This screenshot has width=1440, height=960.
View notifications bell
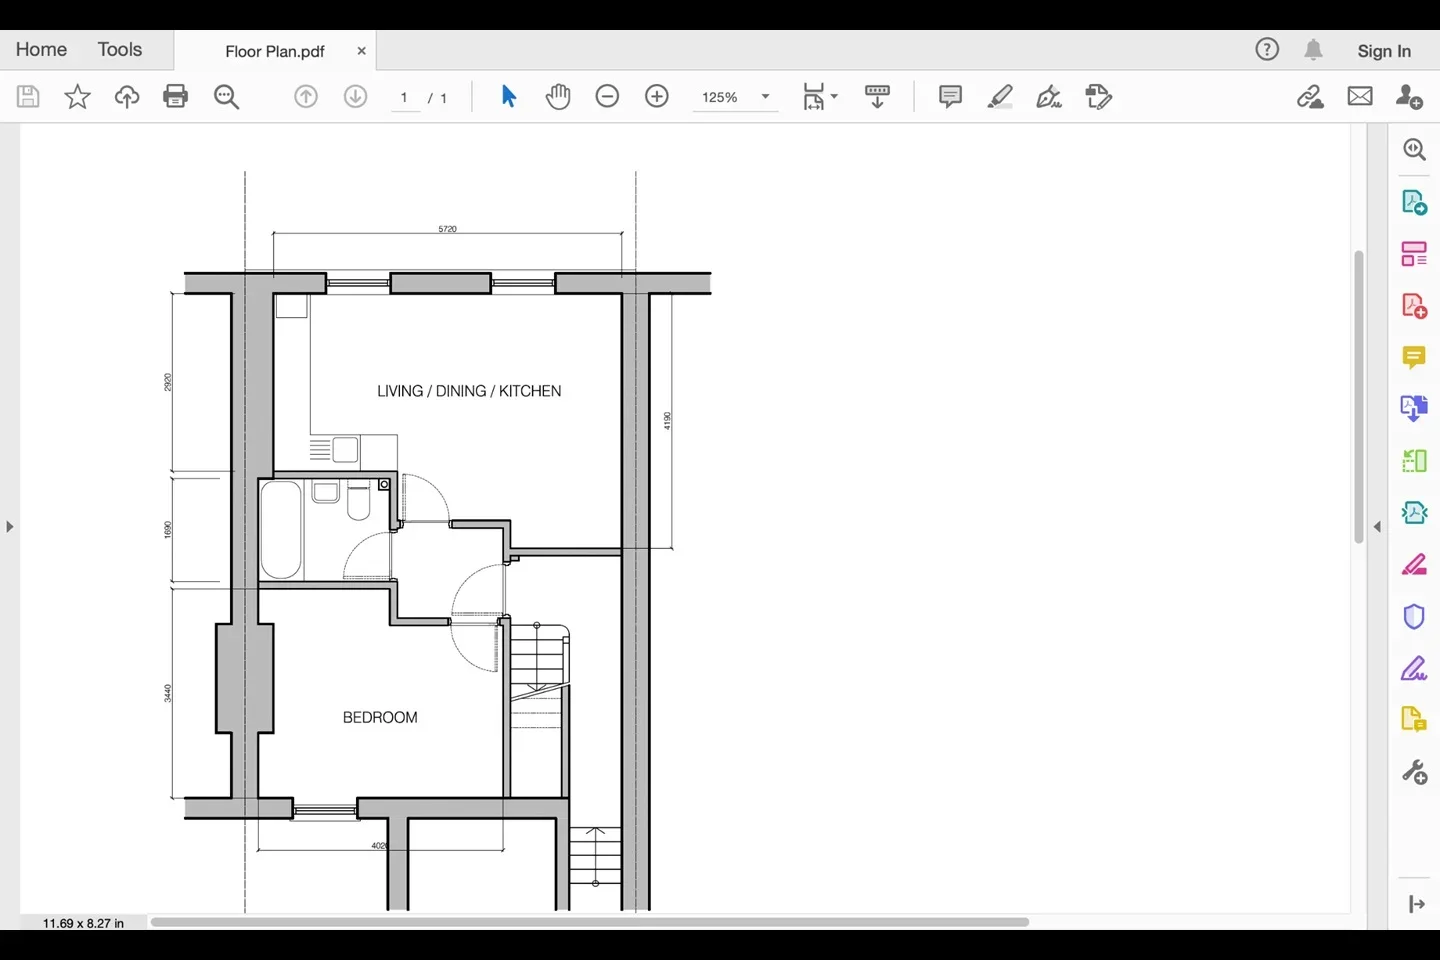(x=1313, y=49)
